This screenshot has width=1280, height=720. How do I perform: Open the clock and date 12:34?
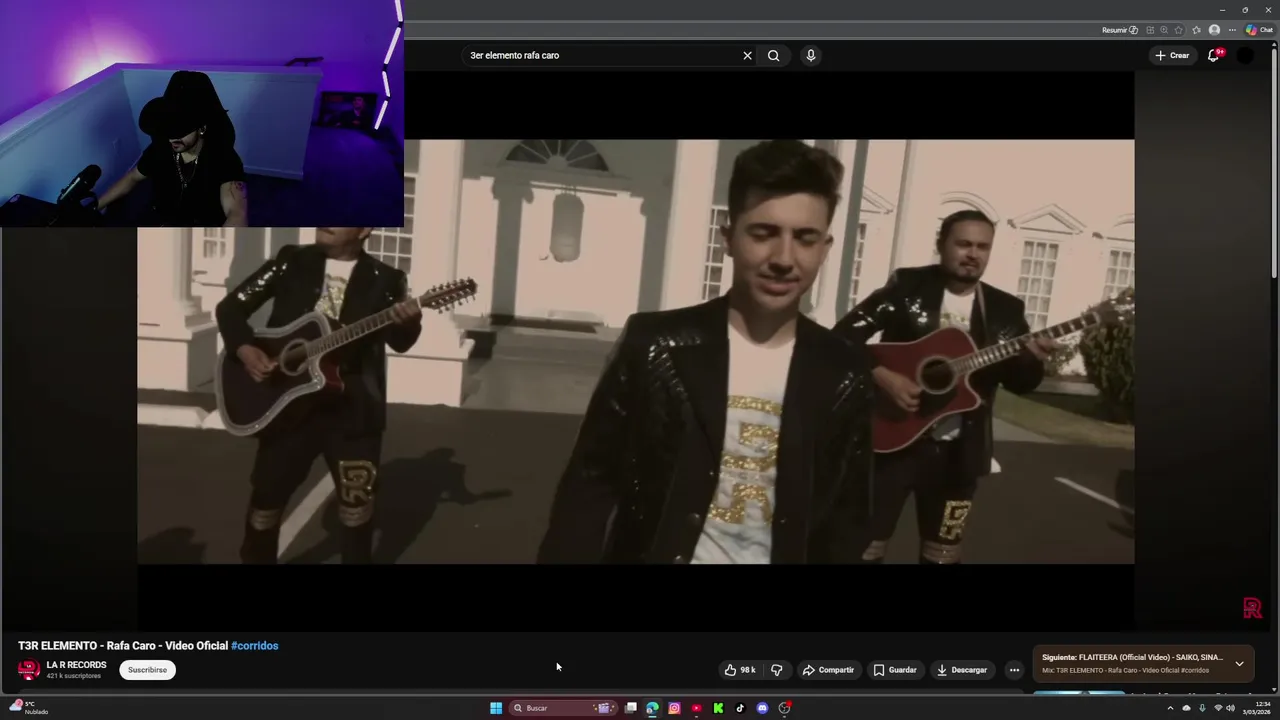click(x=1257, y=708)
